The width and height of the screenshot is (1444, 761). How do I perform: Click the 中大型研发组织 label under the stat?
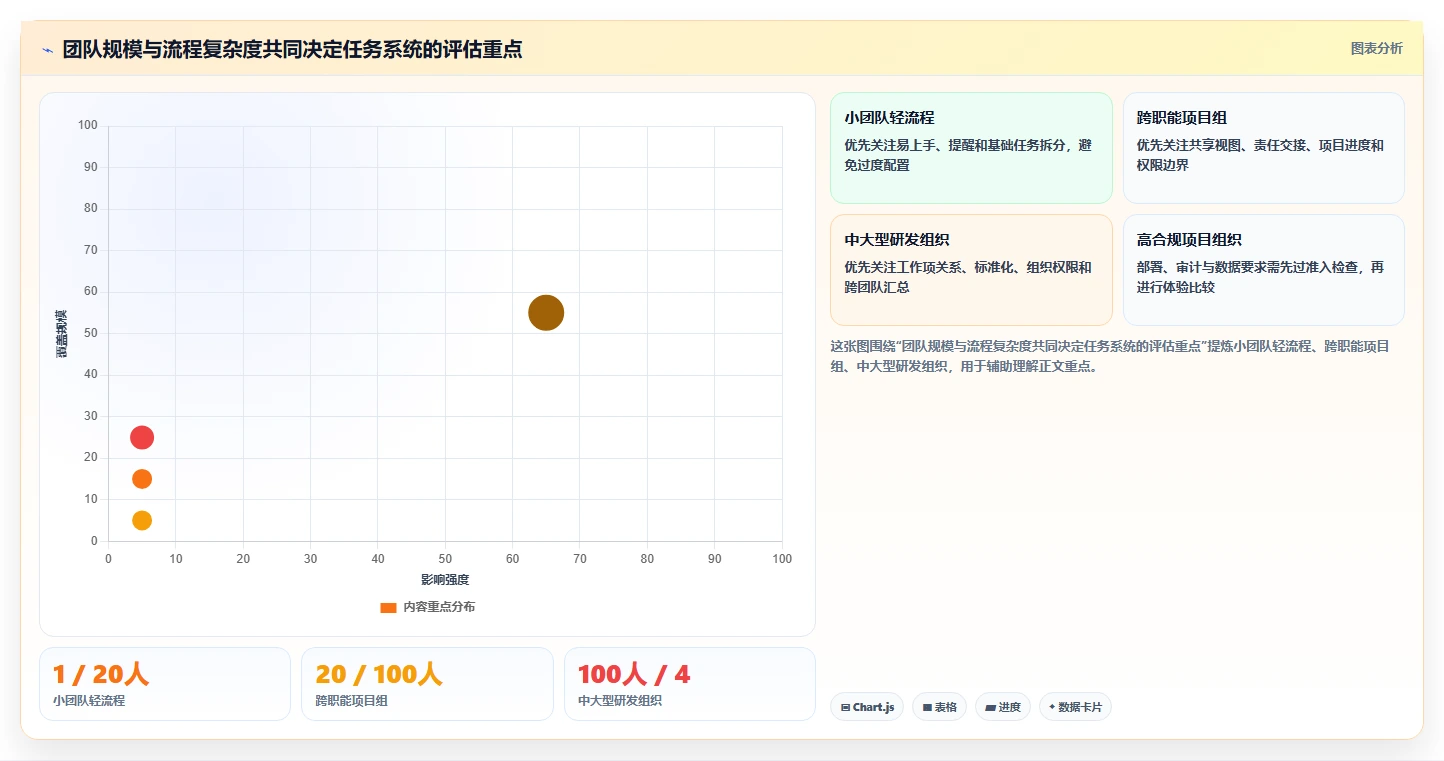point(620,701)
